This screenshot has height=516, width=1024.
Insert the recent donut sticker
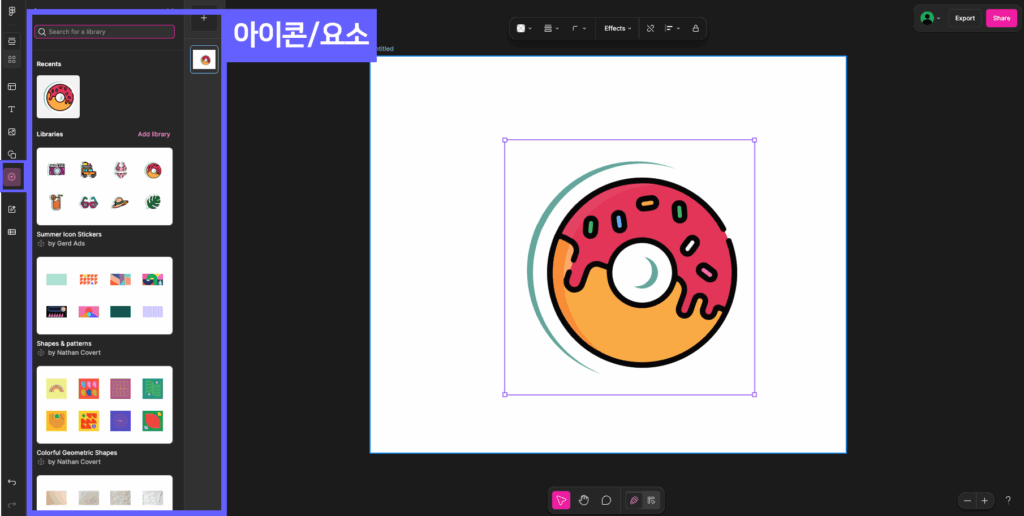click(58, 97)
